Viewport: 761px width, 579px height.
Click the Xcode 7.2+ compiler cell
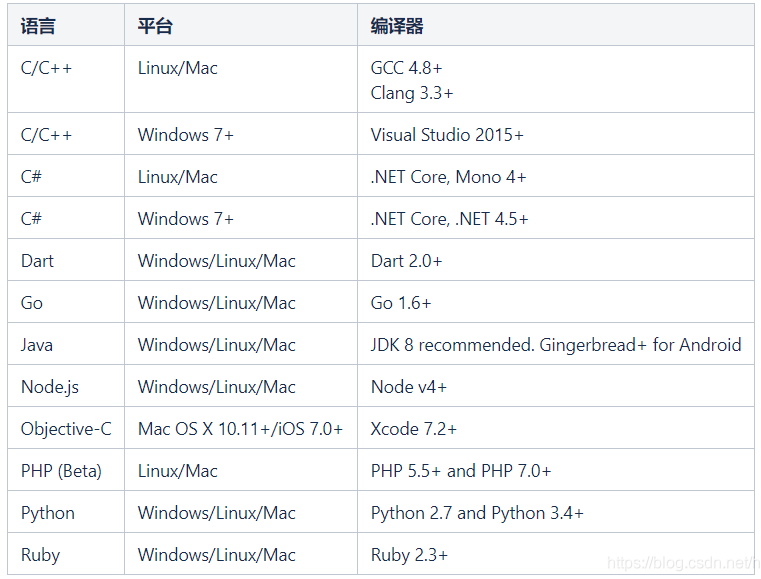[413, 429]
